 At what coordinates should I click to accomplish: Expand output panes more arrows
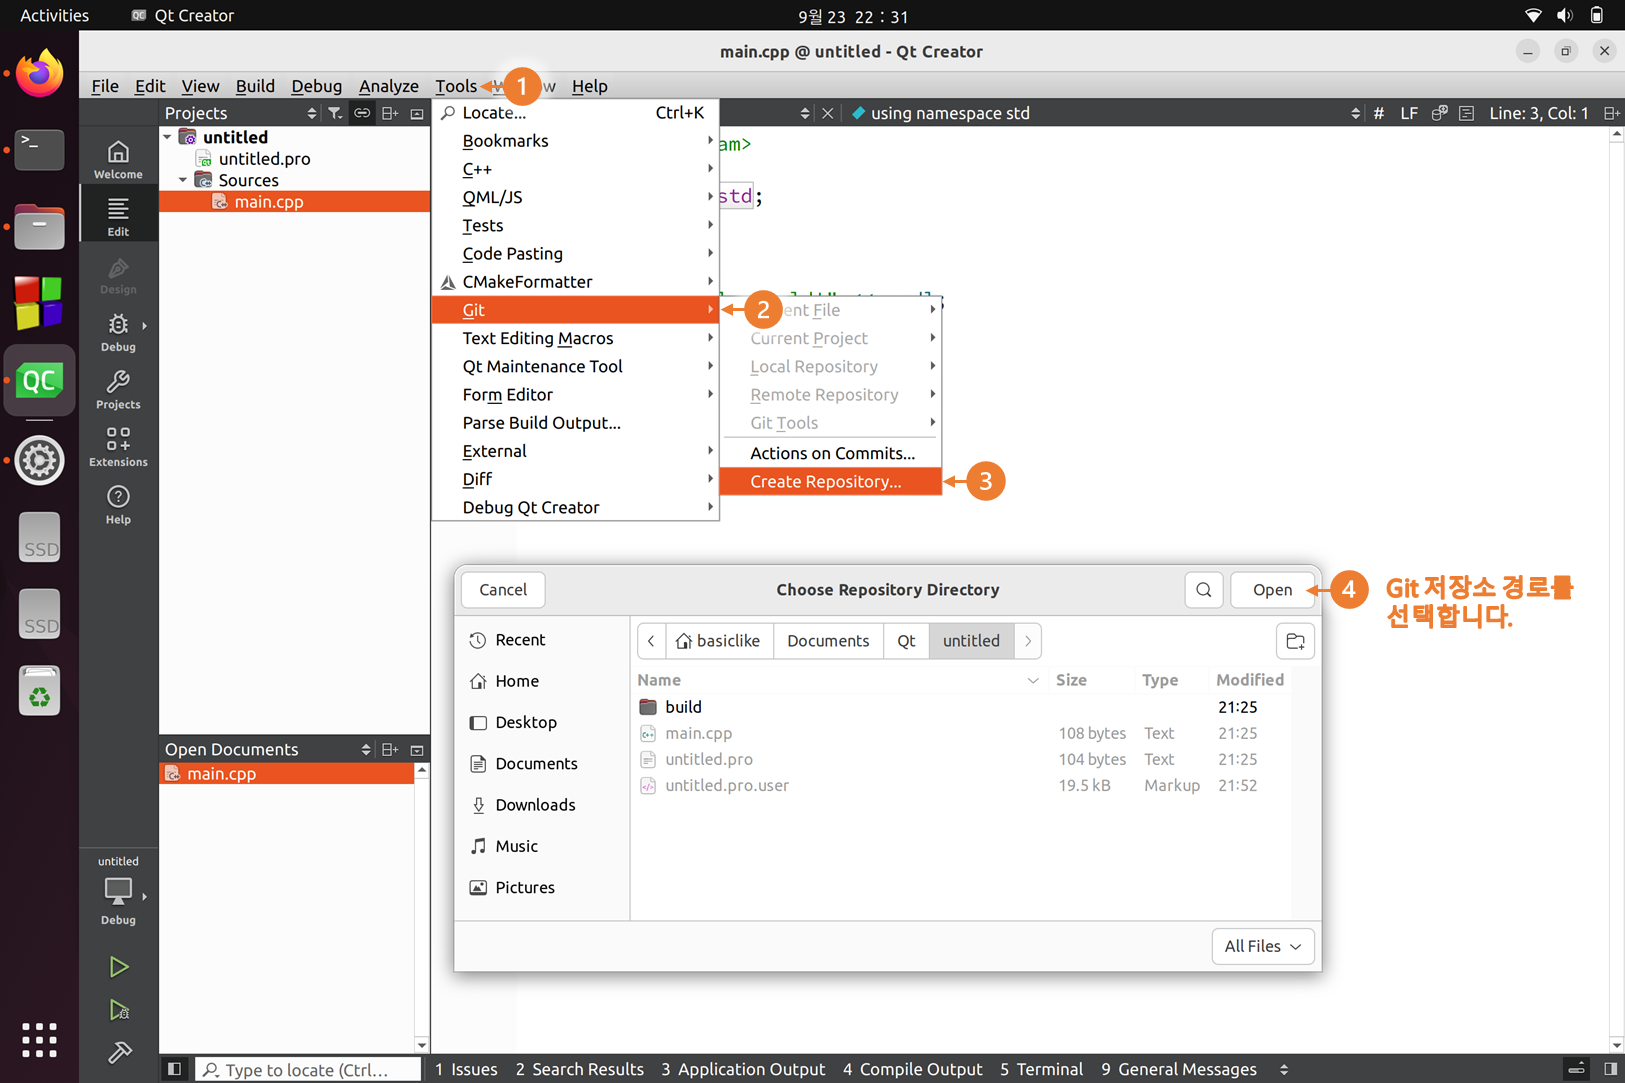tap(1284, 1069)
